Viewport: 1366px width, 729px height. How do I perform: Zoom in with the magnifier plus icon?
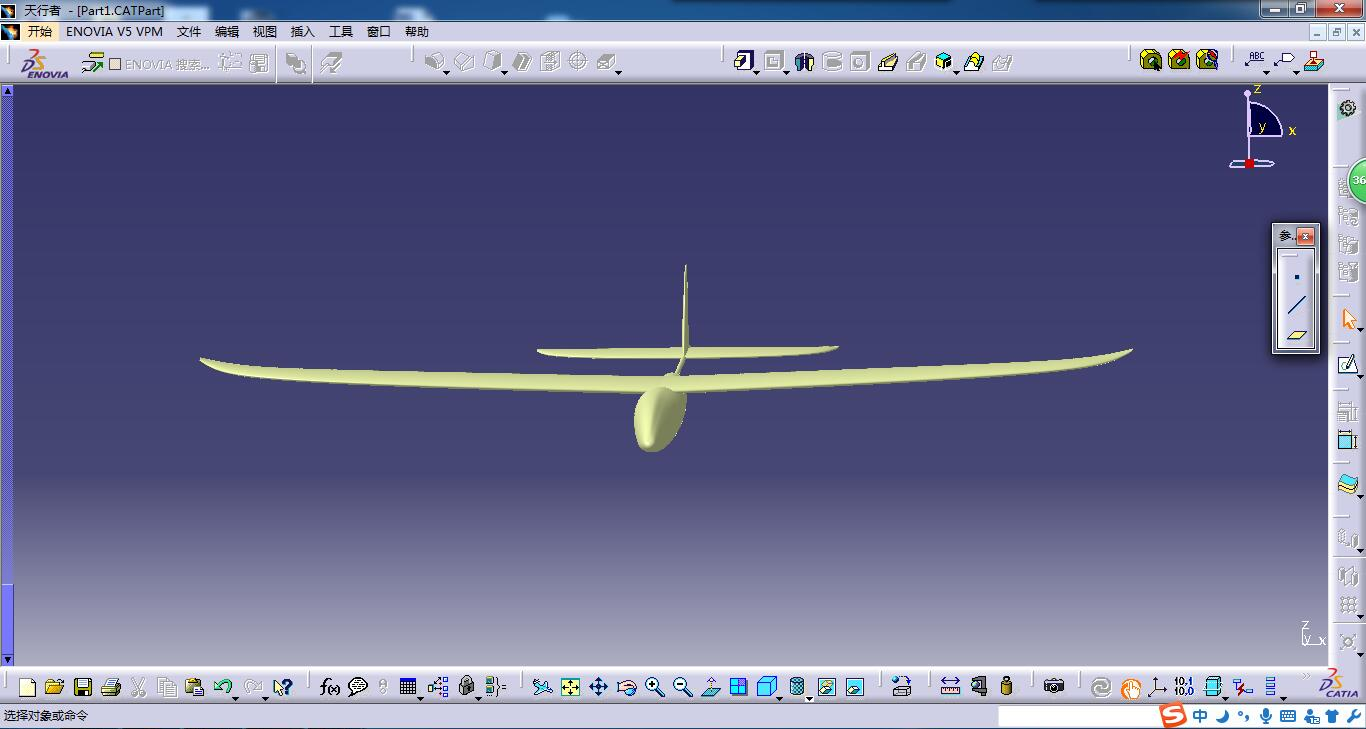(655, 687)
